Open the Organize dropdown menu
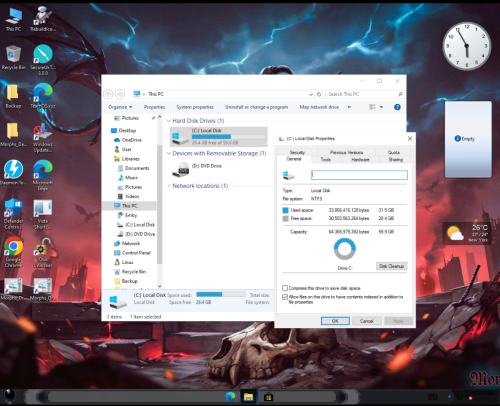 tap(120, 107)
